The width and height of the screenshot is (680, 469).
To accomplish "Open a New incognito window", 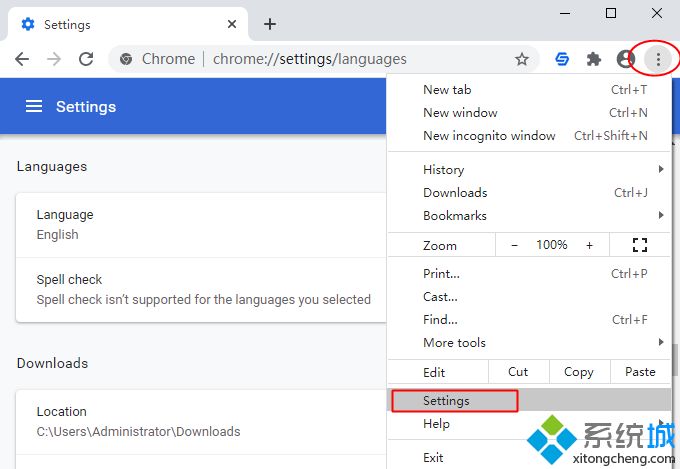I will click(x=529, y=136).
